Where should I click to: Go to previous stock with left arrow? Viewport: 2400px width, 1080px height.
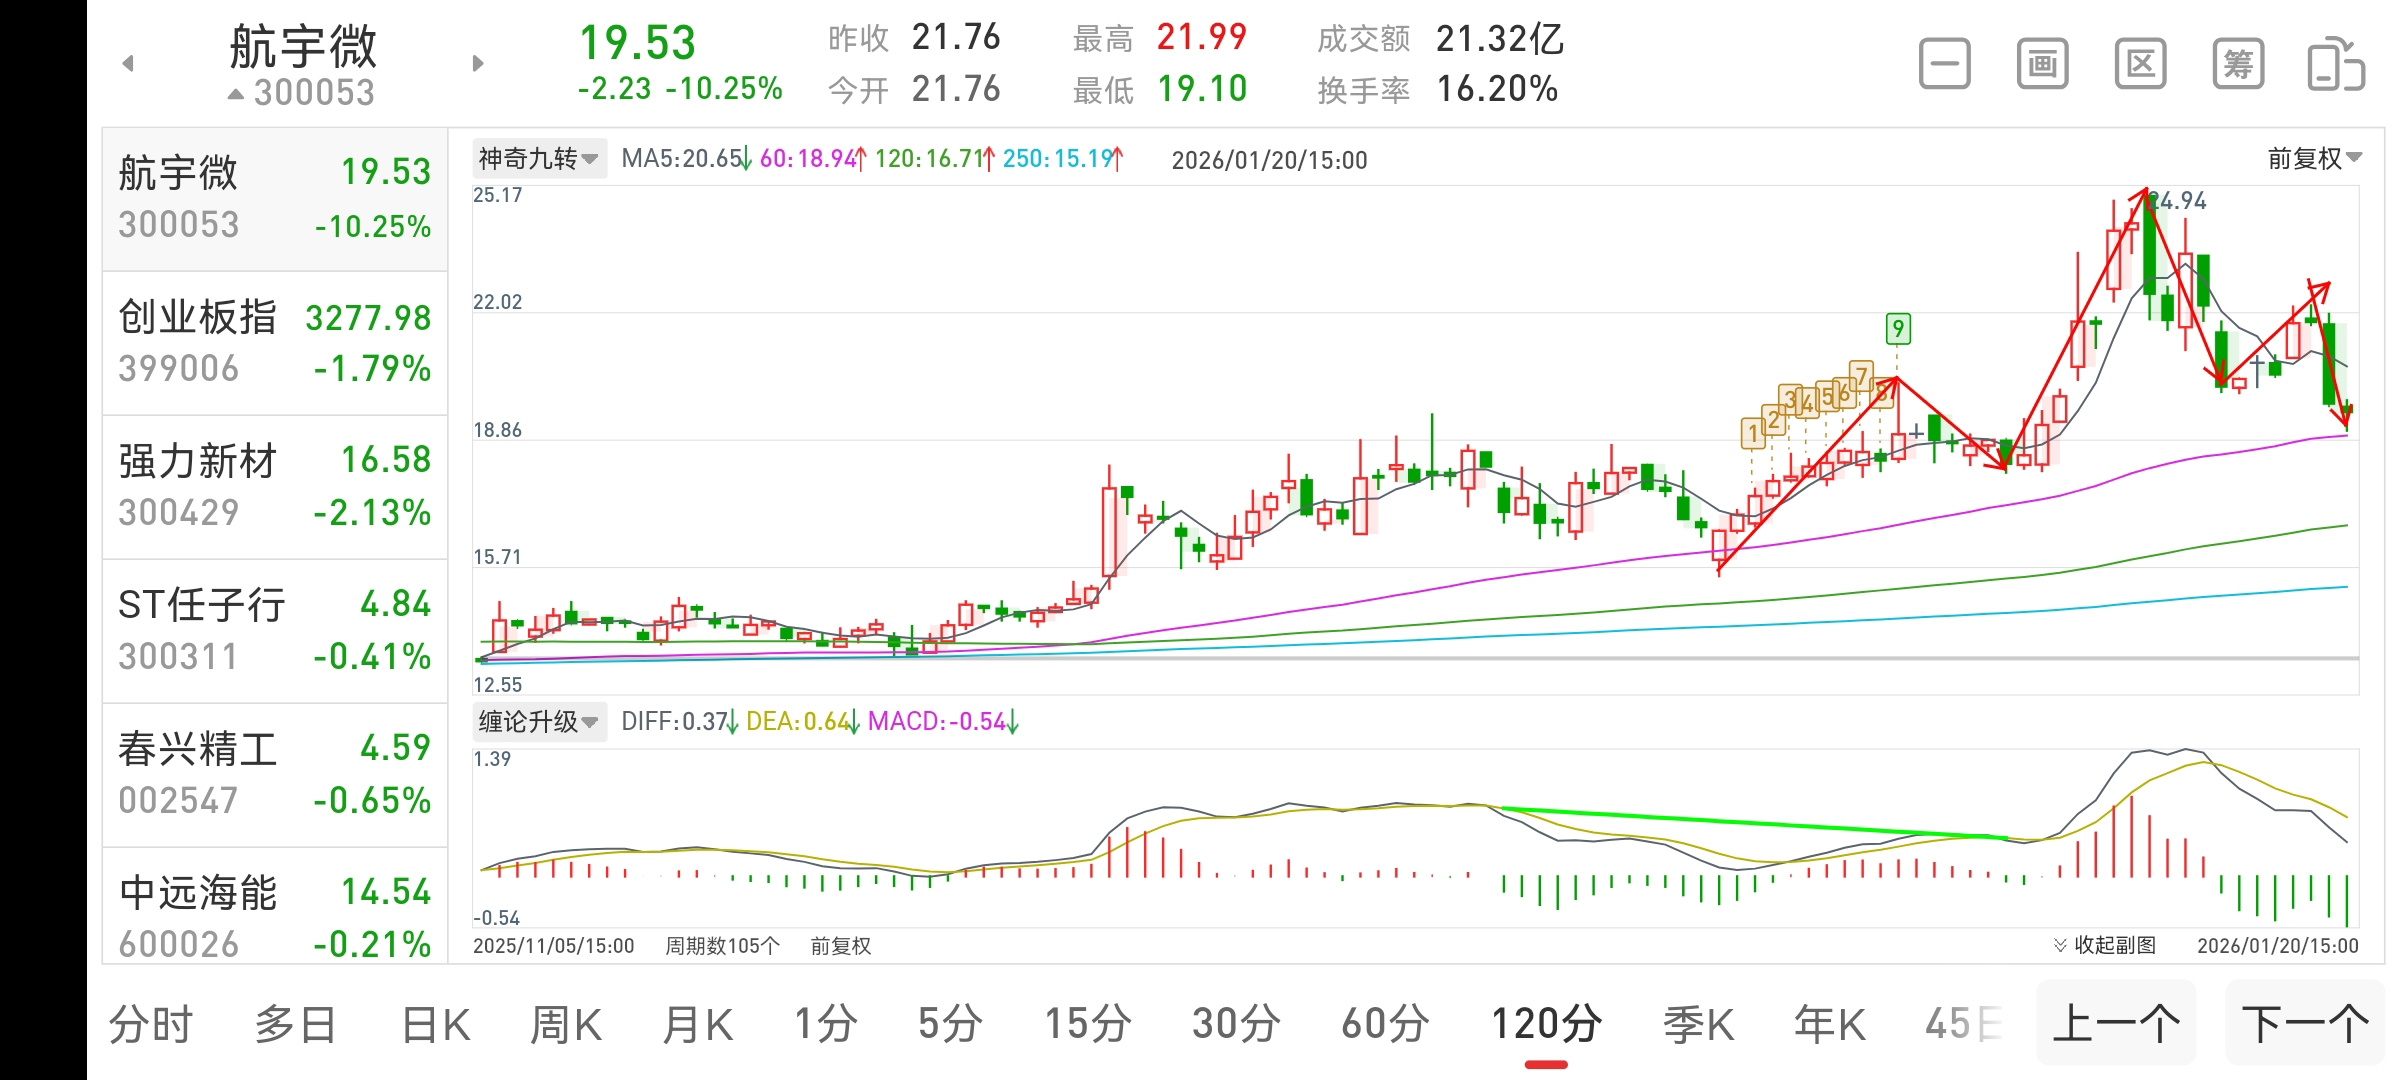128,64
